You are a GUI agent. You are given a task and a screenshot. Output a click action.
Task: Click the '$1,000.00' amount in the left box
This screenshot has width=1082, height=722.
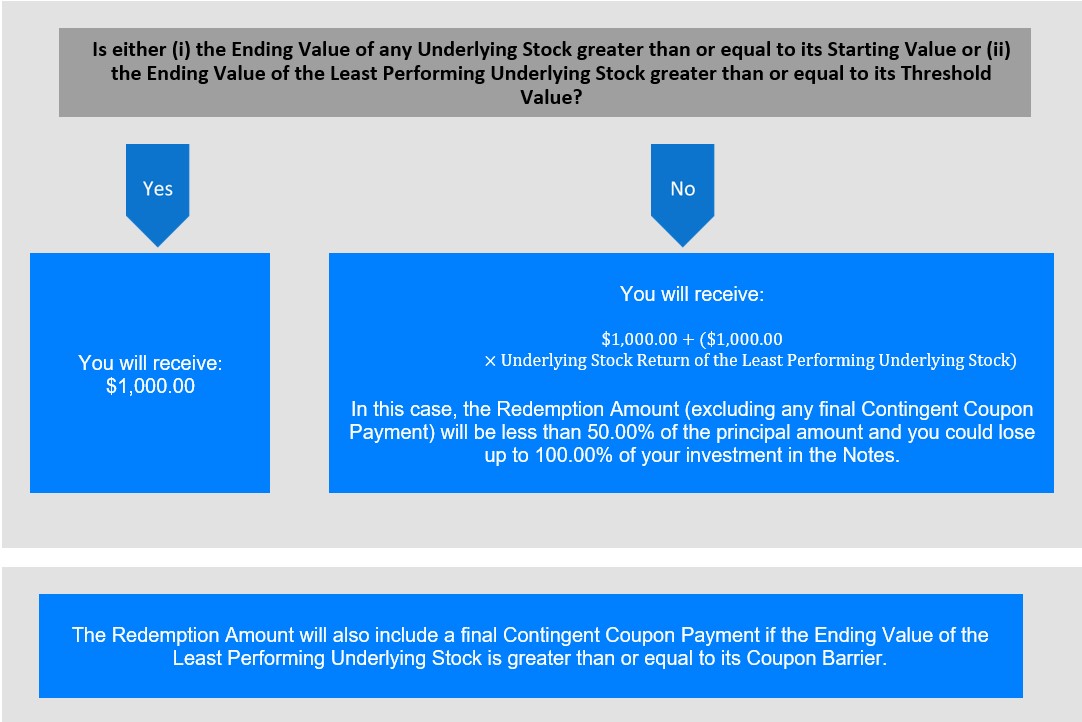click(x=150, y=386)
